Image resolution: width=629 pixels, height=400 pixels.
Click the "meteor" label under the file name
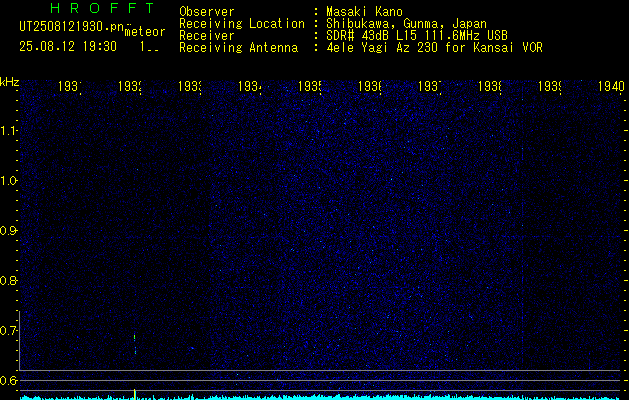(145, 32)
